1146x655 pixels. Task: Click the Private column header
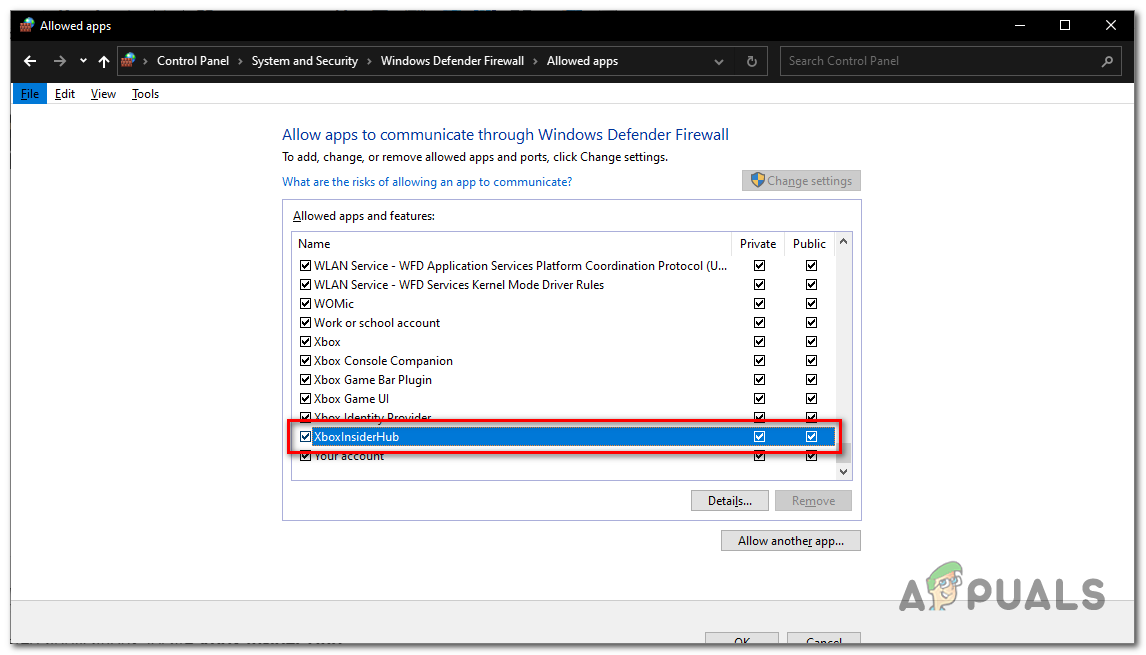pyautogui.click(x=758, y=243)
